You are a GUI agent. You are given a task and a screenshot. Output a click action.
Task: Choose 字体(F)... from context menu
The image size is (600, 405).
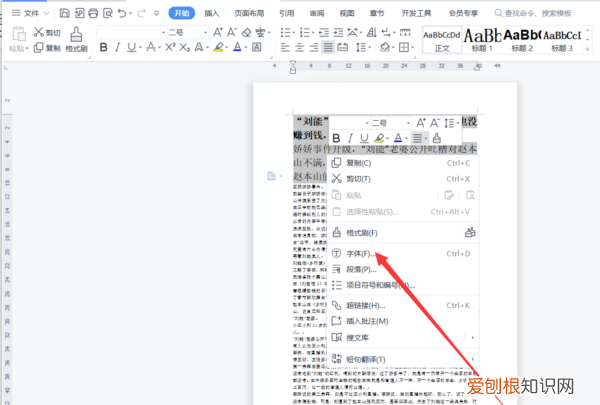pyautogui.click(x=403, y=253)
